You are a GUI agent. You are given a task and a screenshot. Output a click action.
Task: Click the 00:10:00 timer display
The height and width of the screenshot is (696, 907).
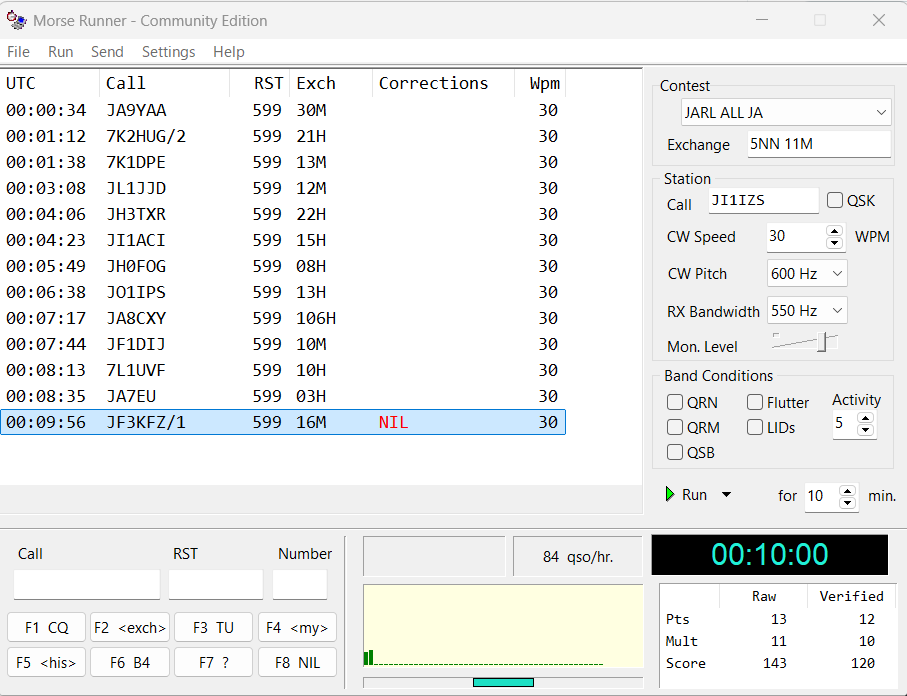click(769, 554)
